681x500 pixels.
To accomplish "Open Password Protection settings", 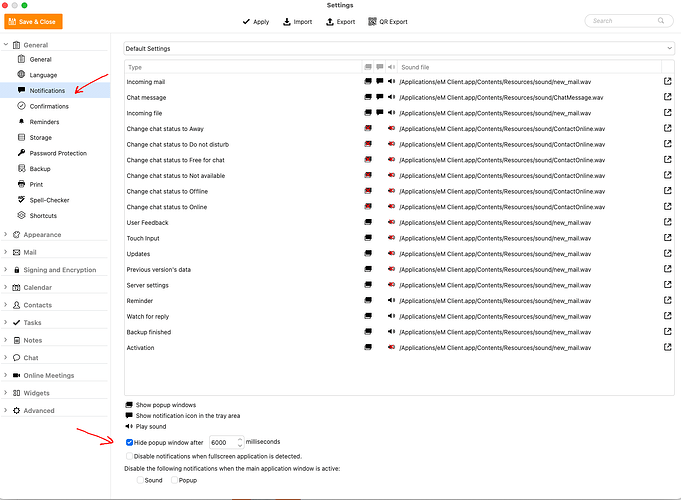I will (x=58, y=153).
